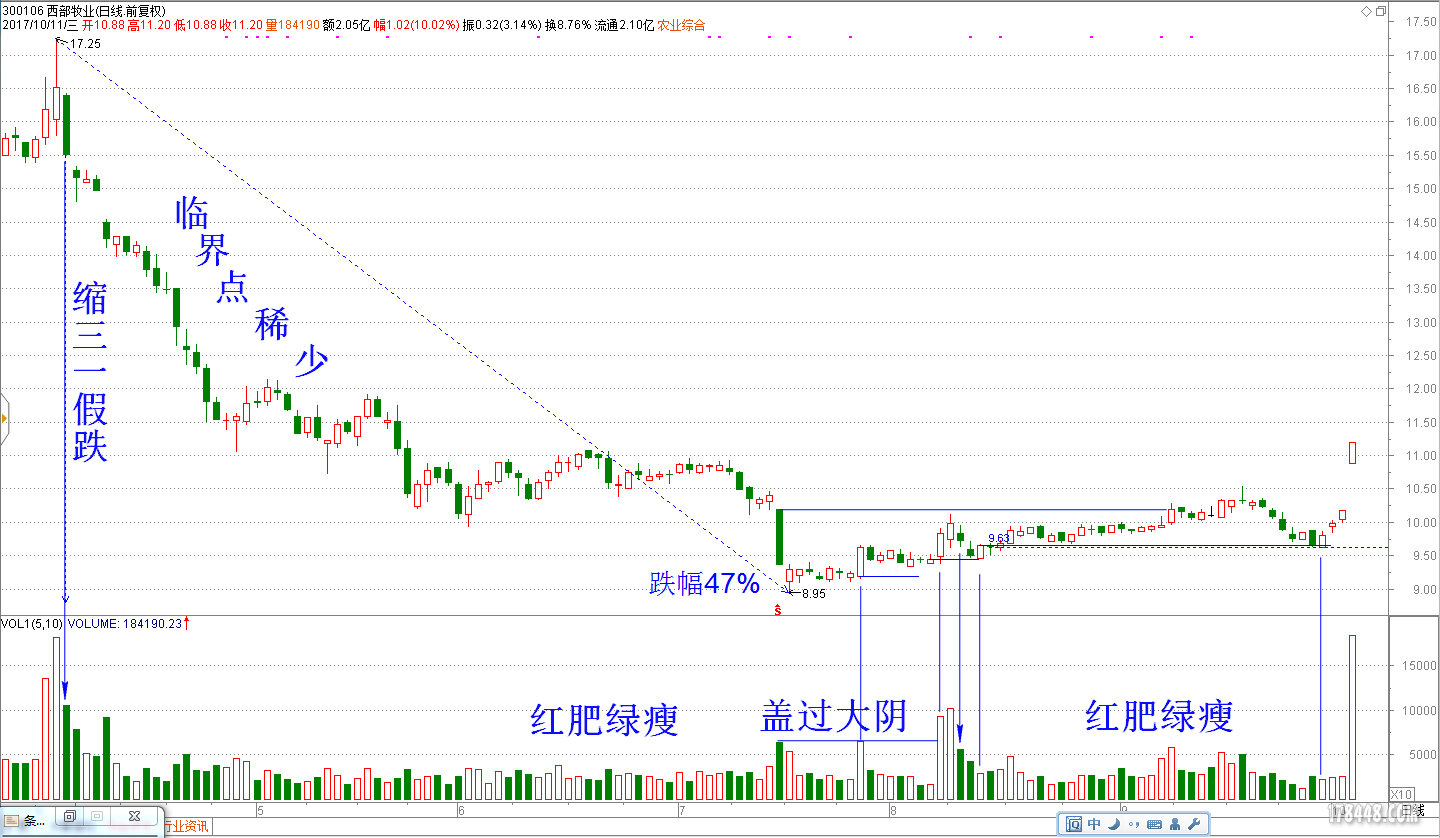
Task: Click the 日线 period label at bottom-right
Action: coord(1412,809)
